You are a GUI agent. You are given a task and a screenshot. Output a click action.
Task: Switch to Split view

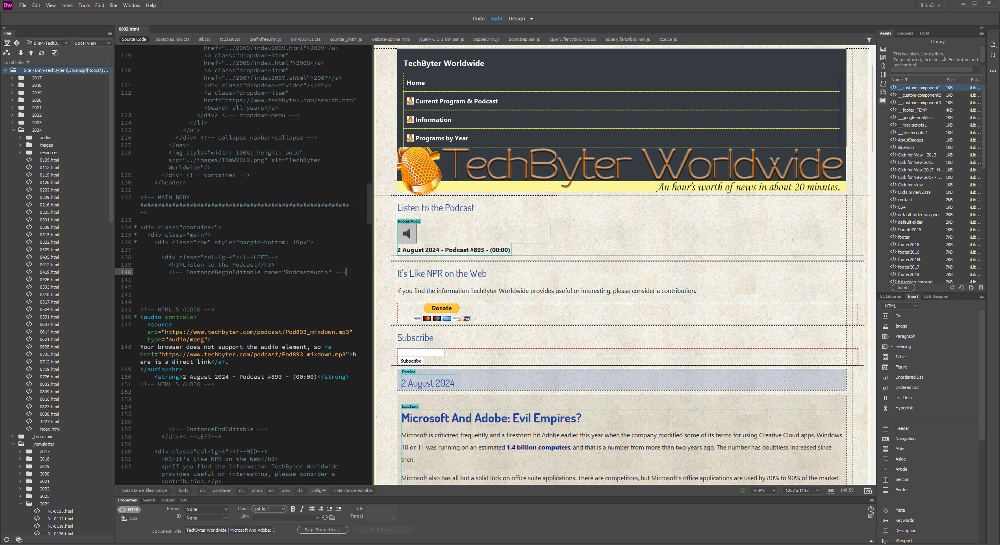click(x=496, y=18)
